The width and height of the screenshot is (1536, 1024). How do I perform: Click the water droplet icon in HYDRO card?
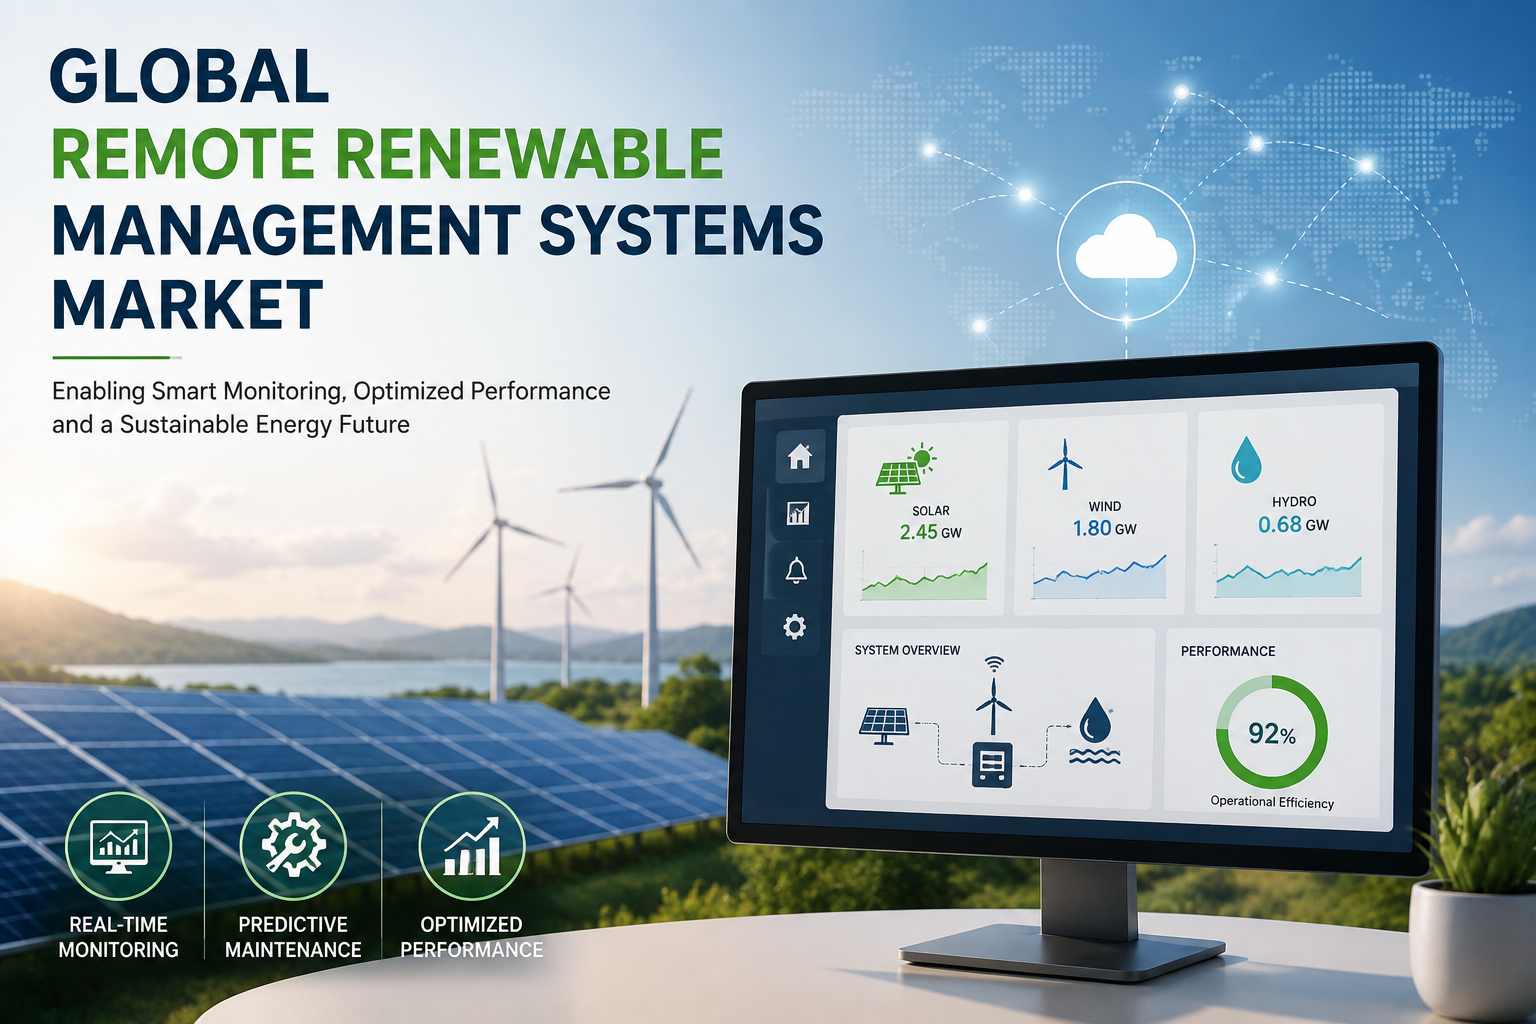coord(1246,459)
